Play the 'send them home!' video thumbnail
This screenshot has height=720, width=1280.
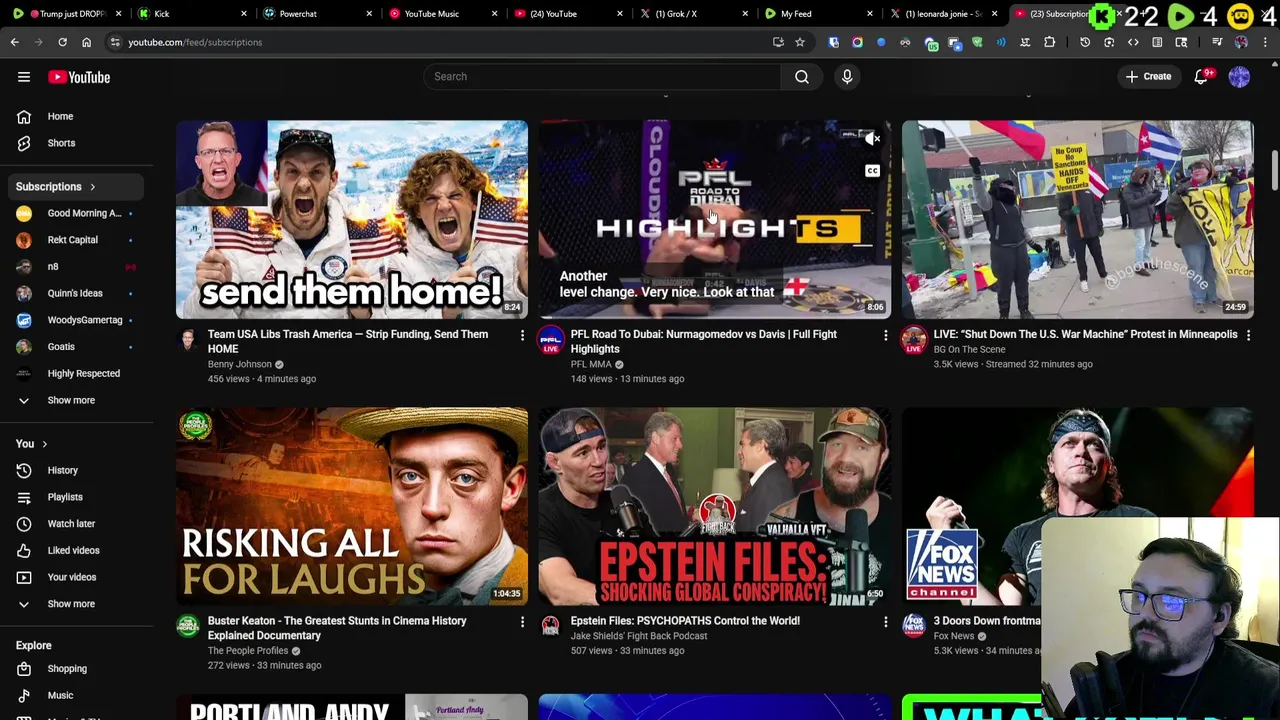click(352, 219)
